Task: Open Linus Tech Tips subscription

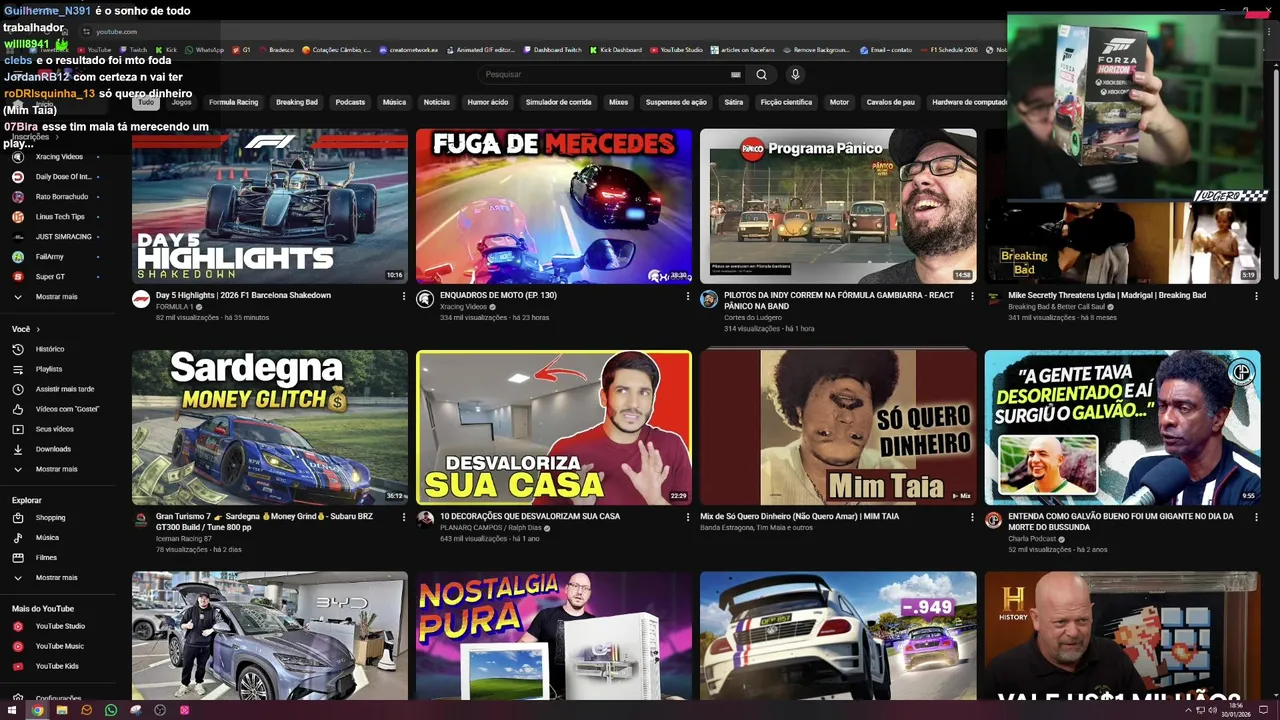Action: tap(60, 217)
